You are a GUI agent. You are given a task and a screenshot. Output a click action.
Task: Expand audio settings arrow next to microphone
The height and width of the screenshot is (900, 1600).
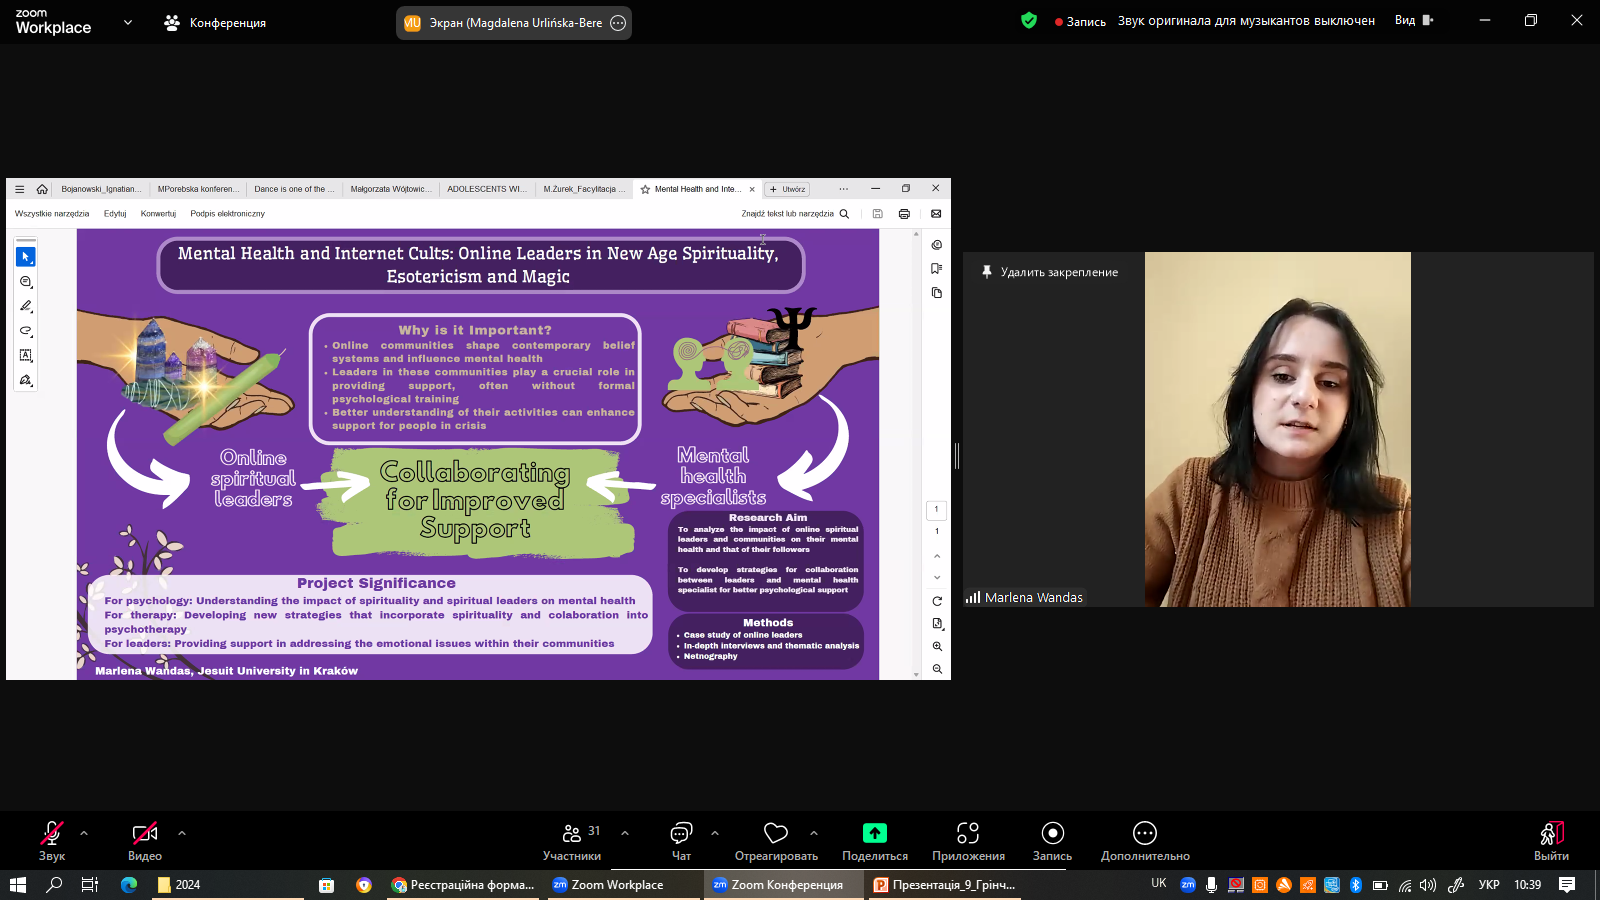(84, 832)
